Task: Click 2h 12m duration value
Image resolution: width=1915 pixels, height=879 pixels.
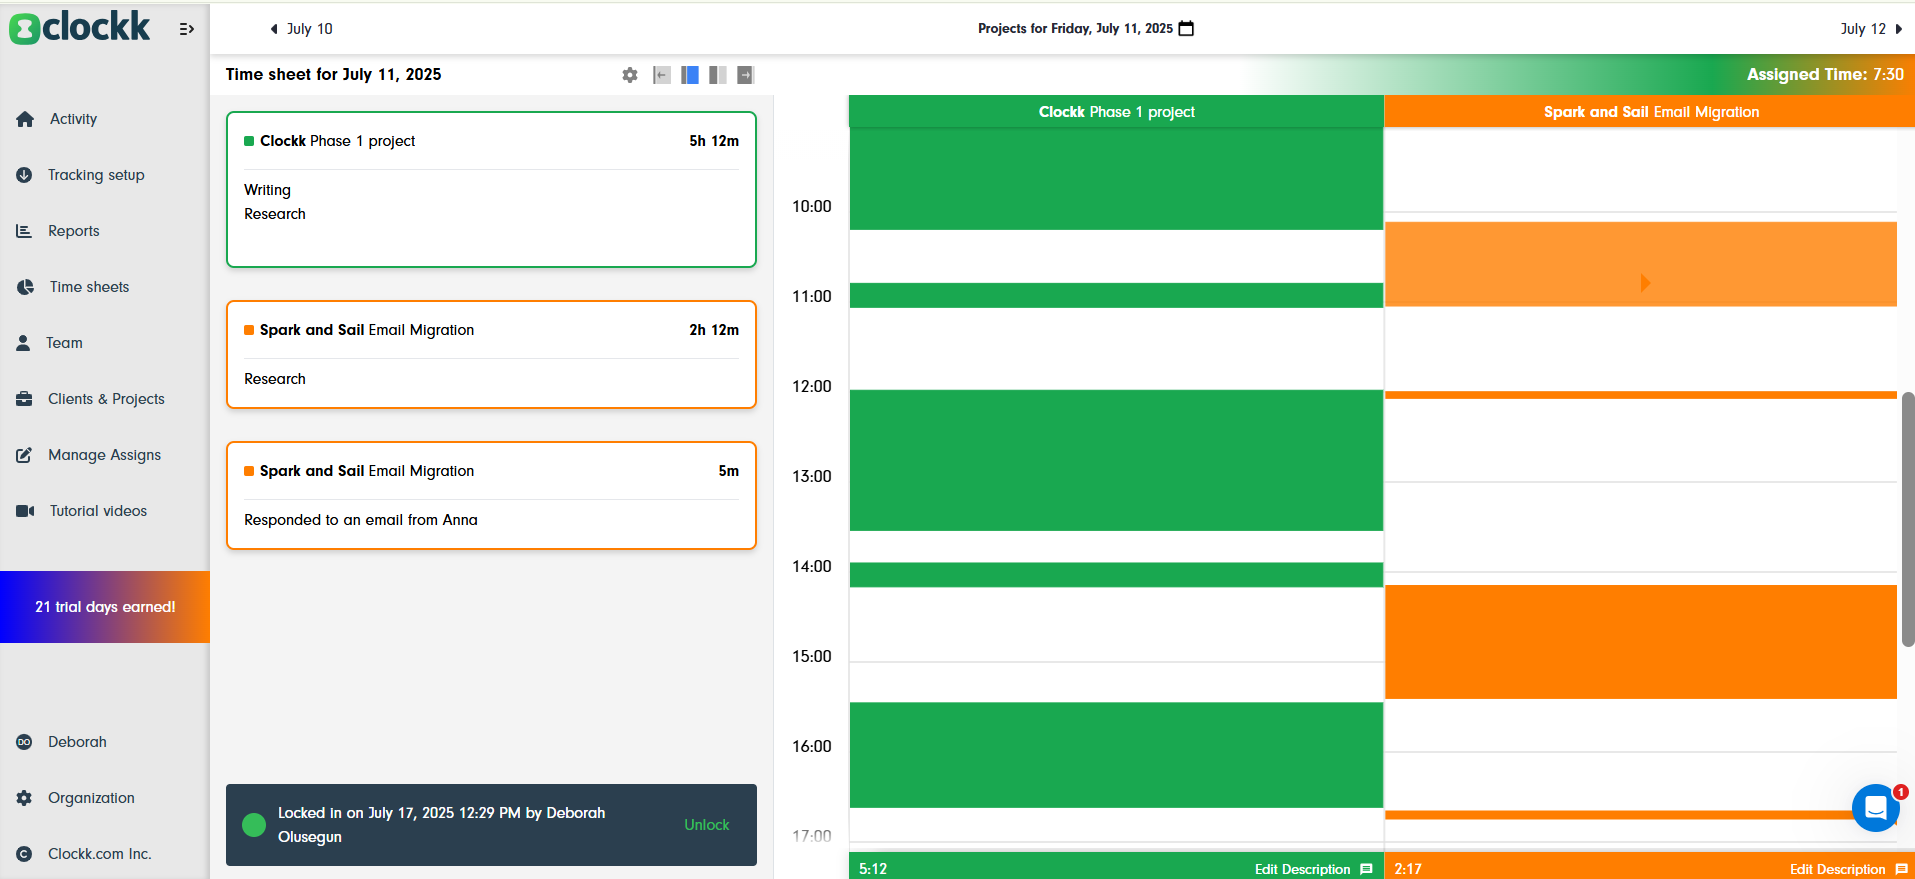Action: tap(714, 330)
